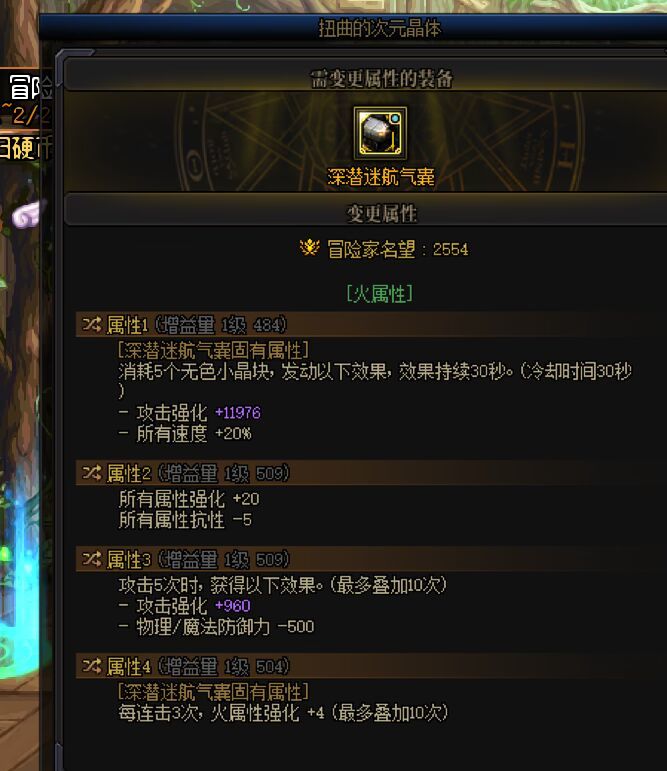The height and width of the screenshot is (771, 667).
Task: Click the shuffle icon beside 属性2
Action: (x=91, y=473)
